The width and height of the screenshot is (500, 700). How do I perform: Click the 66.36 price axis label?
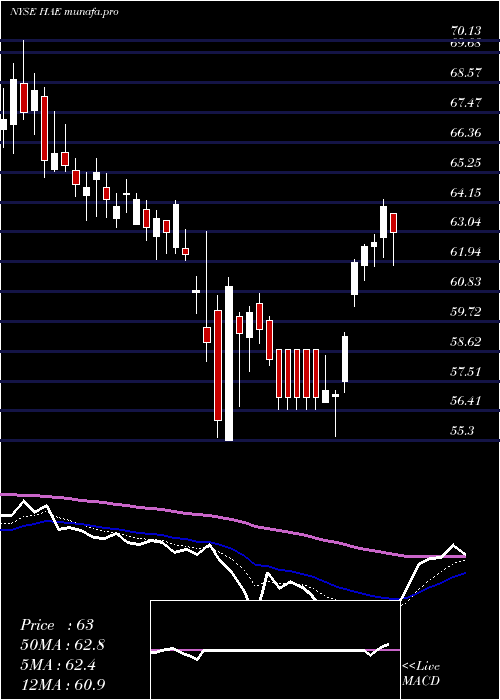coord(466,133)
